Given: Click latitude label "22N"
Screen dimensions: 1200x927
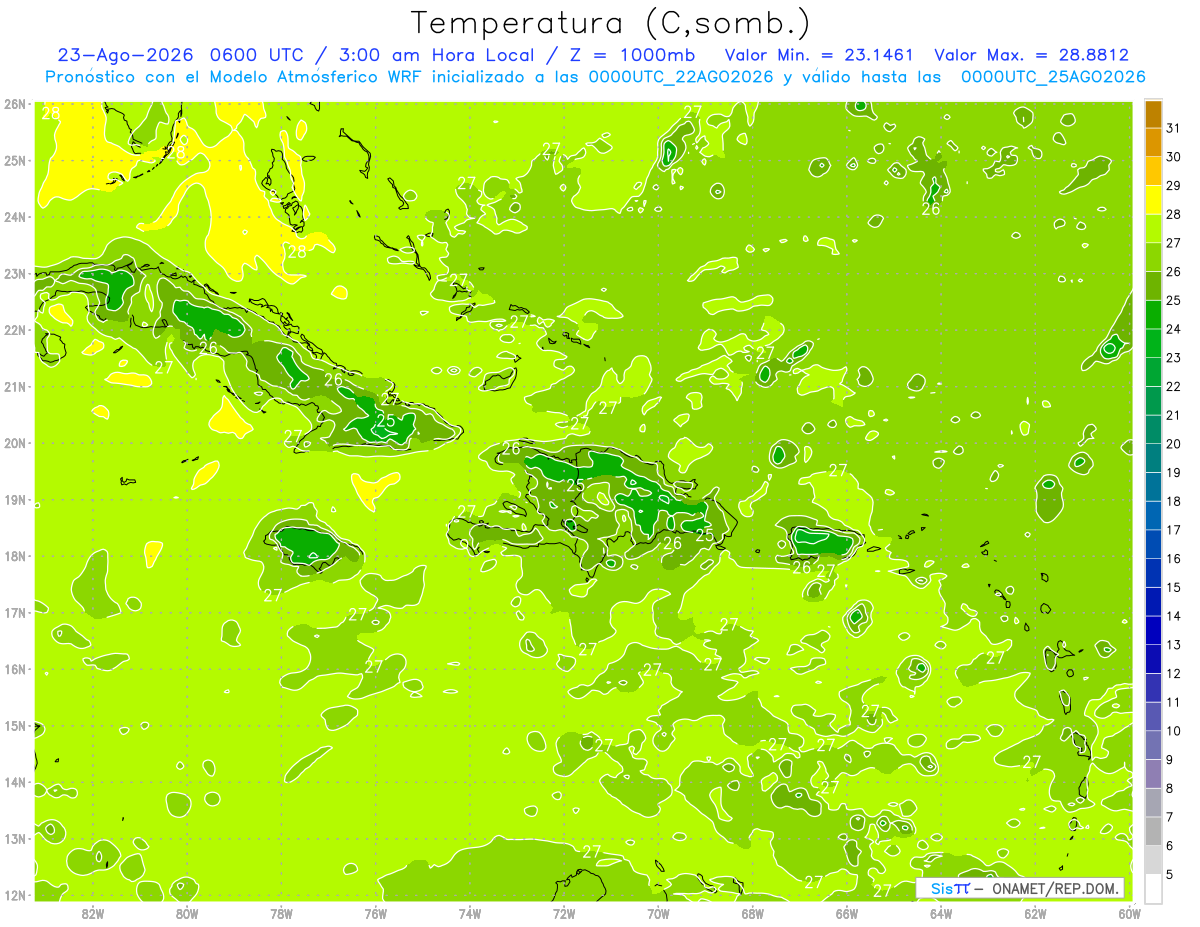Looking at the screenshot, I should pyautogui.click(x=14, y=330).
